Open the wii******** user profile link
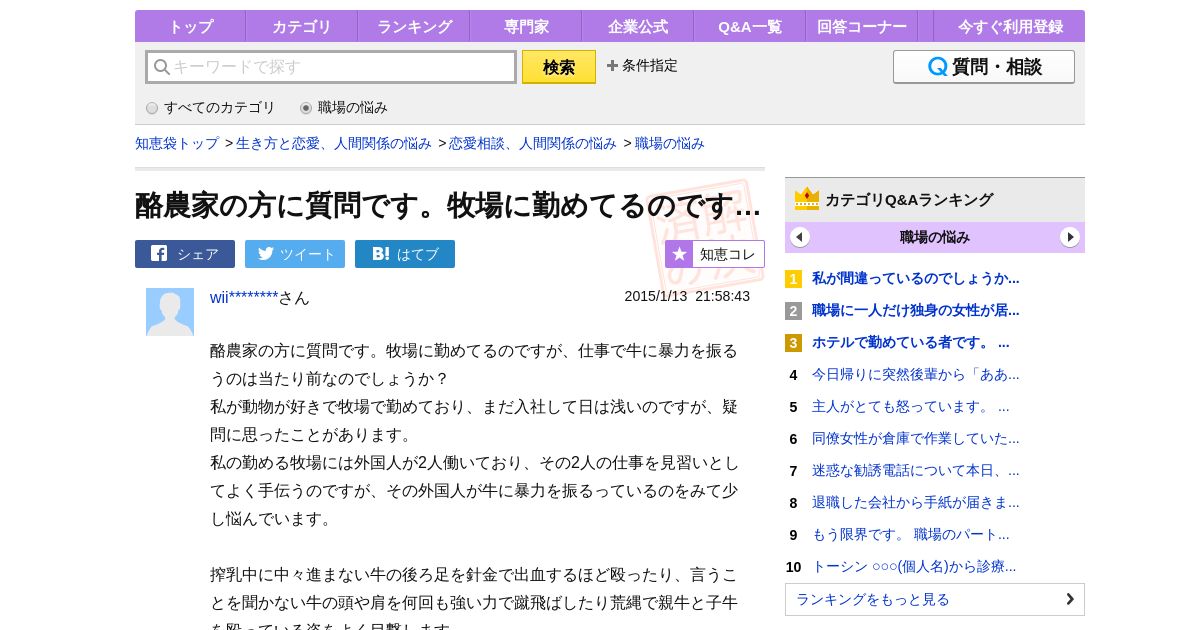1200x630 pixels. (x=244, y=297)
